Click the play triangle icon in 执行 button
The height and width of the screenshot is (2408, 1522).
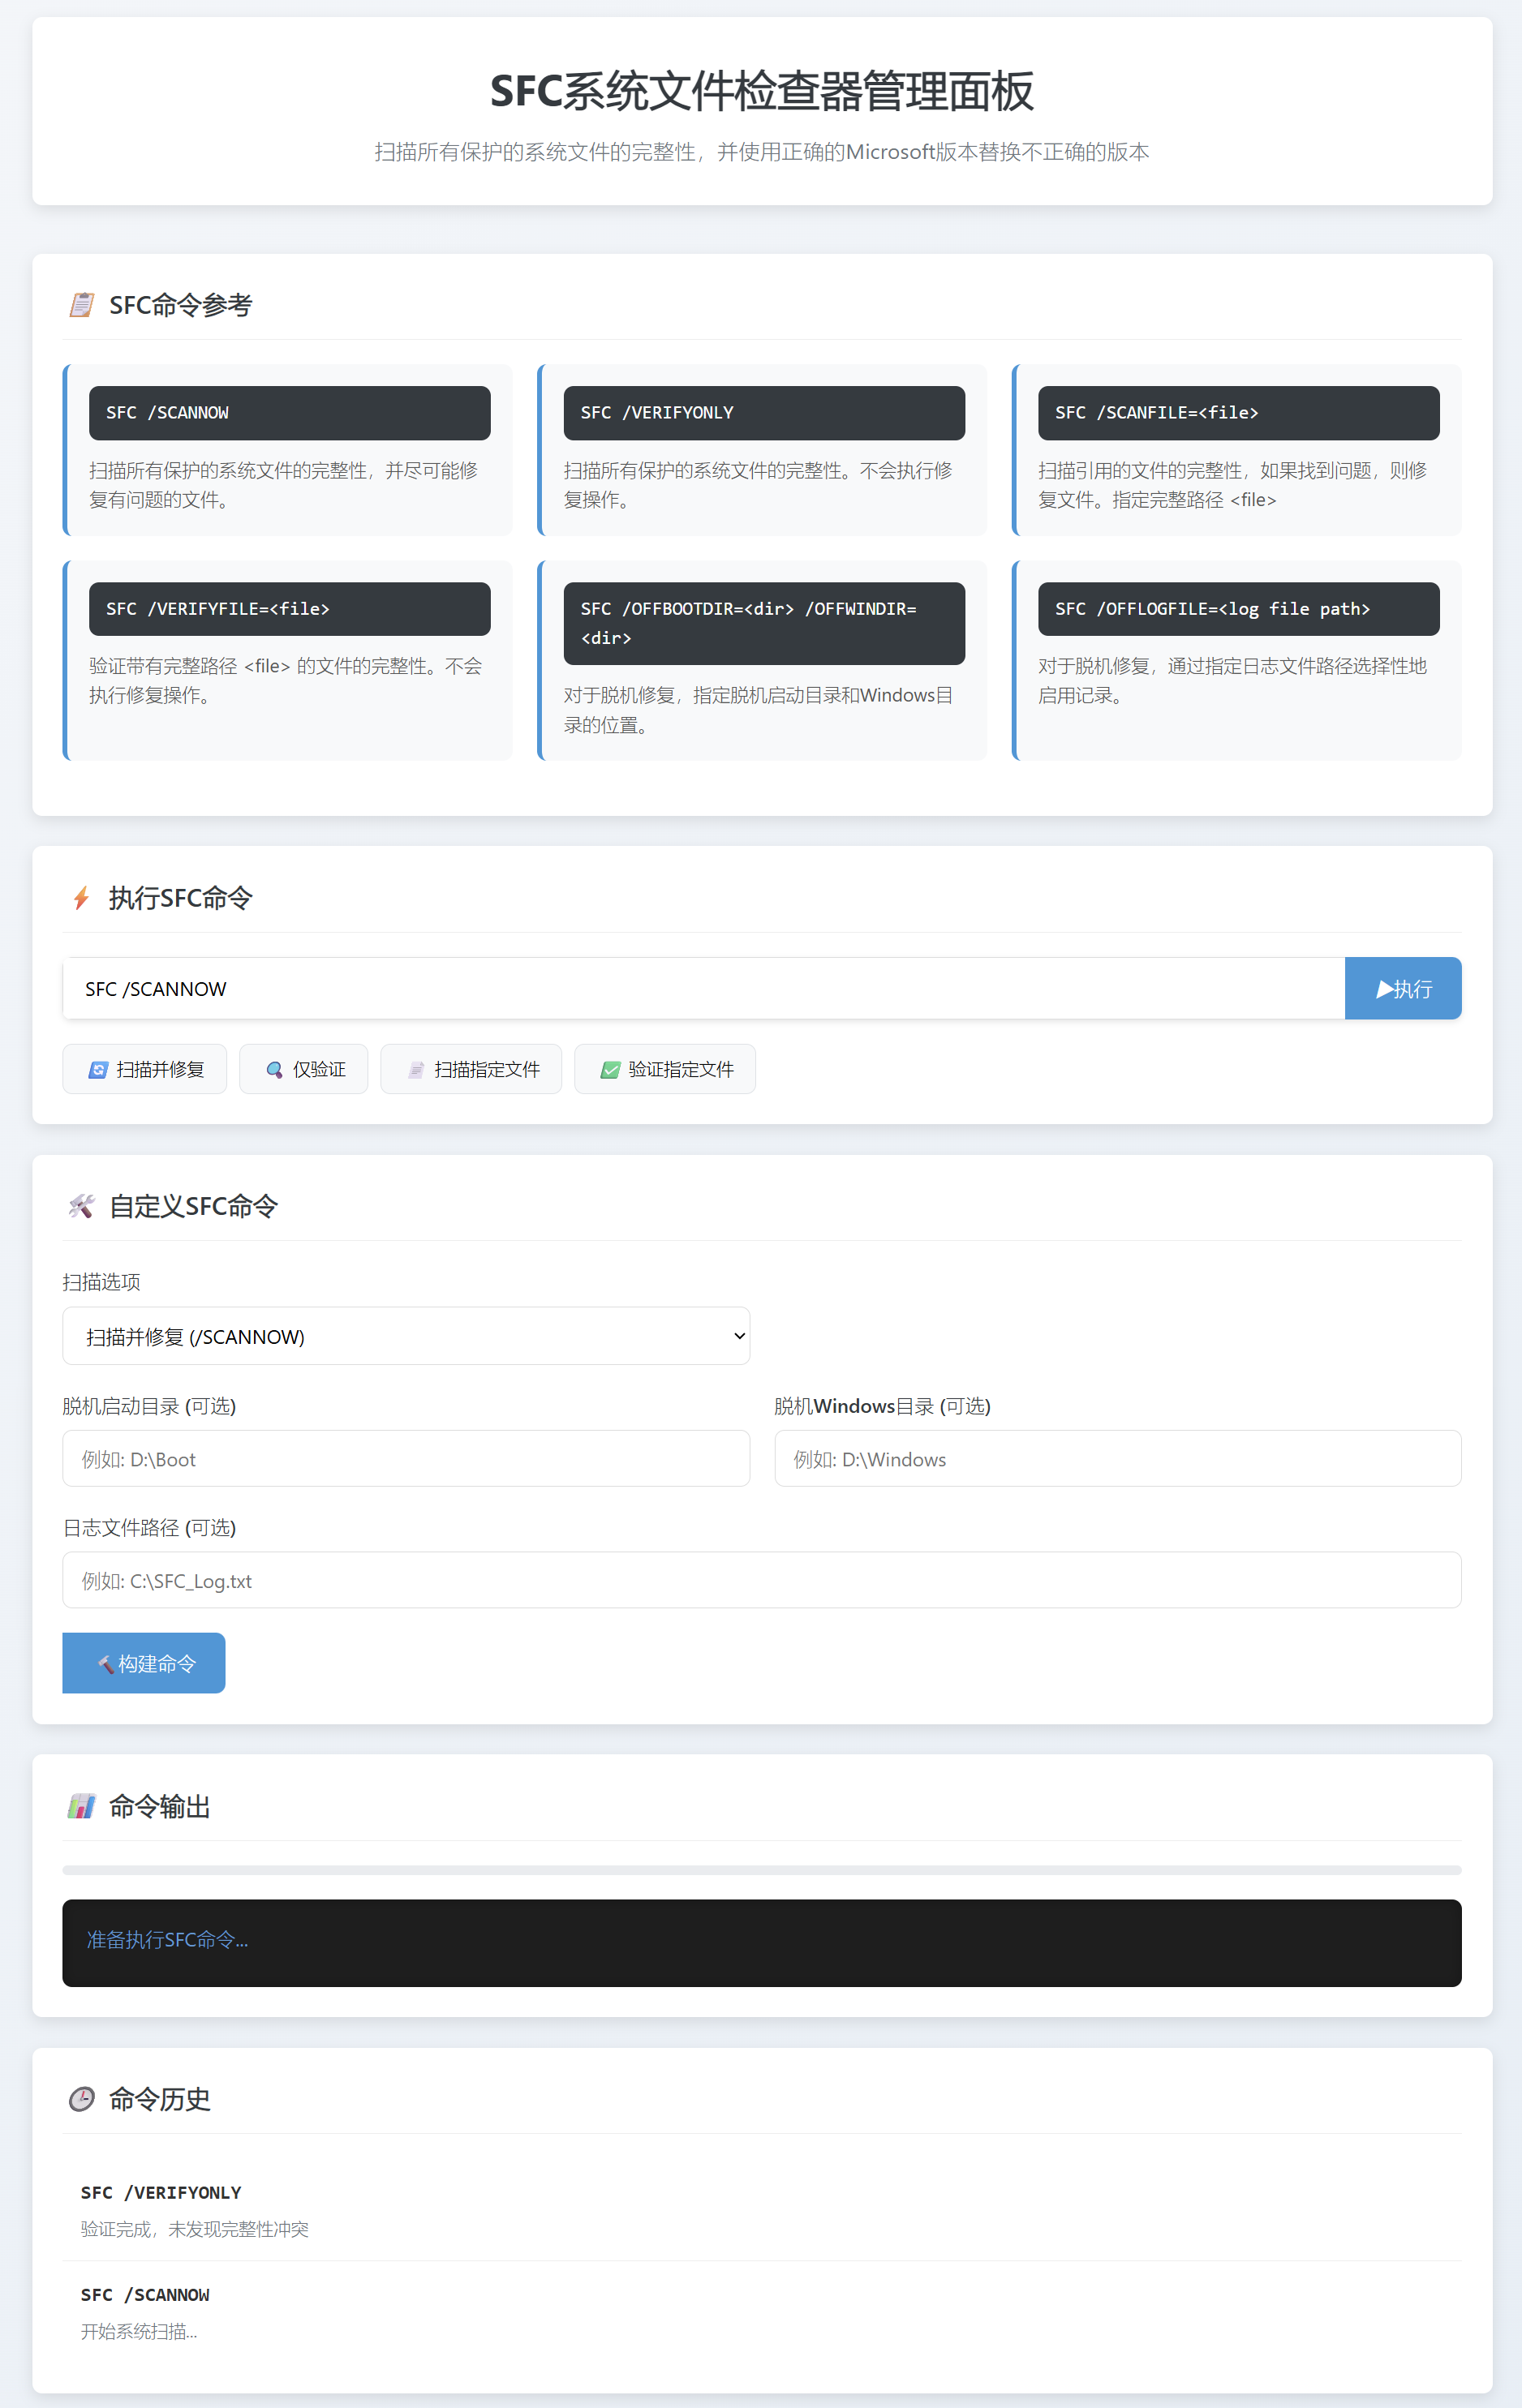[x=1384, y=989]
